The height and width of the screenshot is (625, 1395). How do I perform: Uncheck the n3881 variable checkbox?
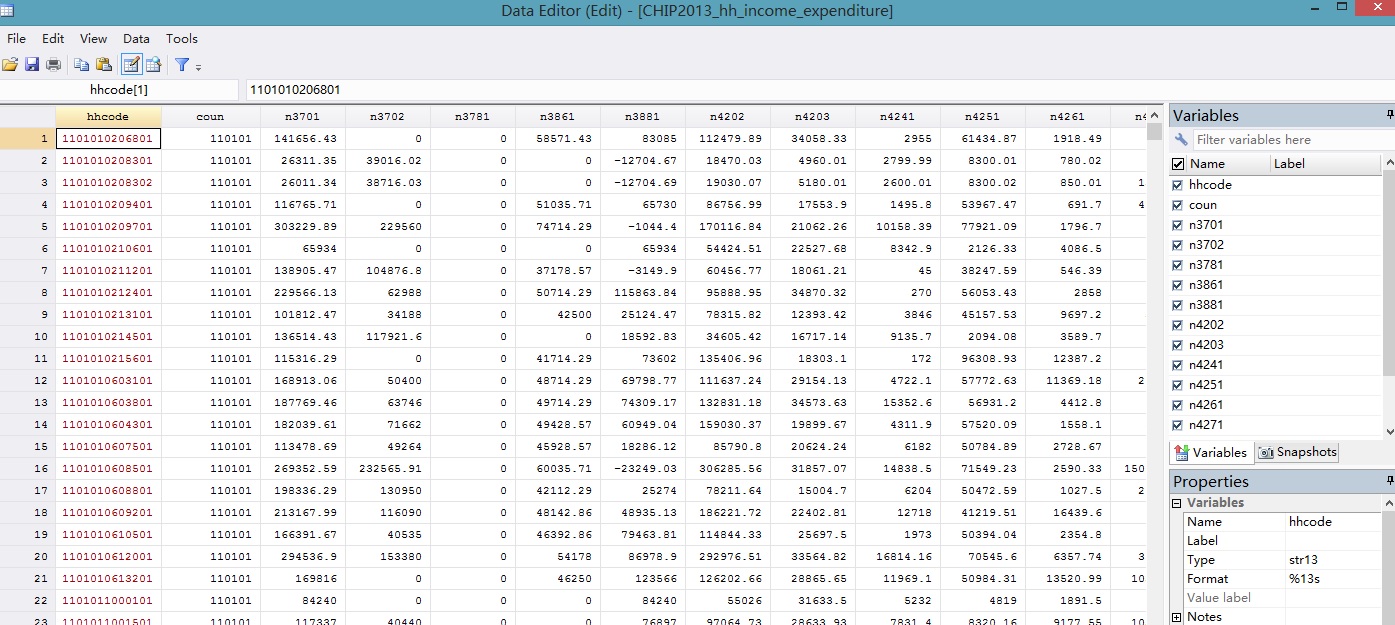1178,305
